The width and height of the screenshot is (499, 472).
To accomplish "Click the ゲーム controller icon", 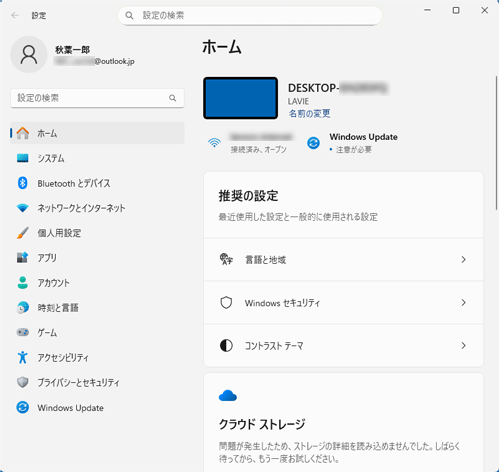I will point(23,332).
